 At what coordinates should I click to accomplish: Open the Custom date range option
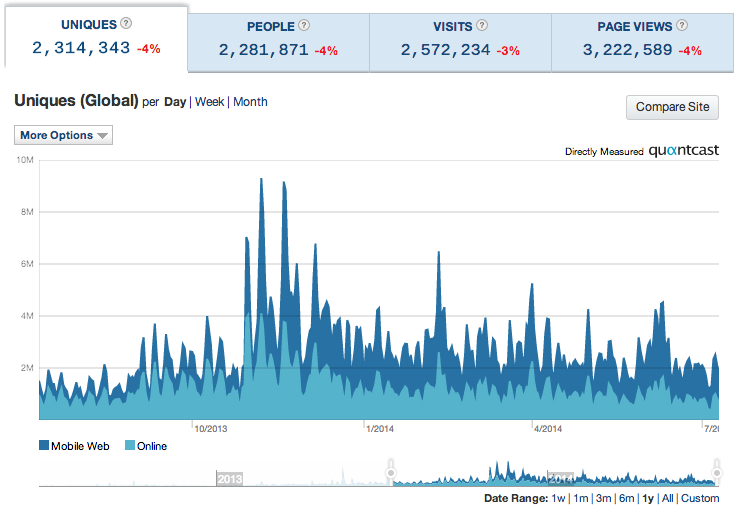[x=700, y=498]
